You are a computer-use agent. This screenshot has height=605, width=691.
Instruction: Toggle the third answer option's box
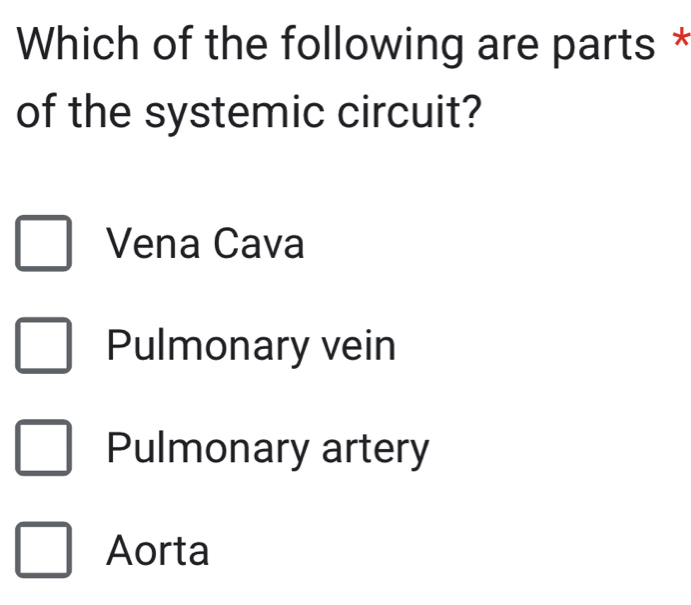coord(43,449)
